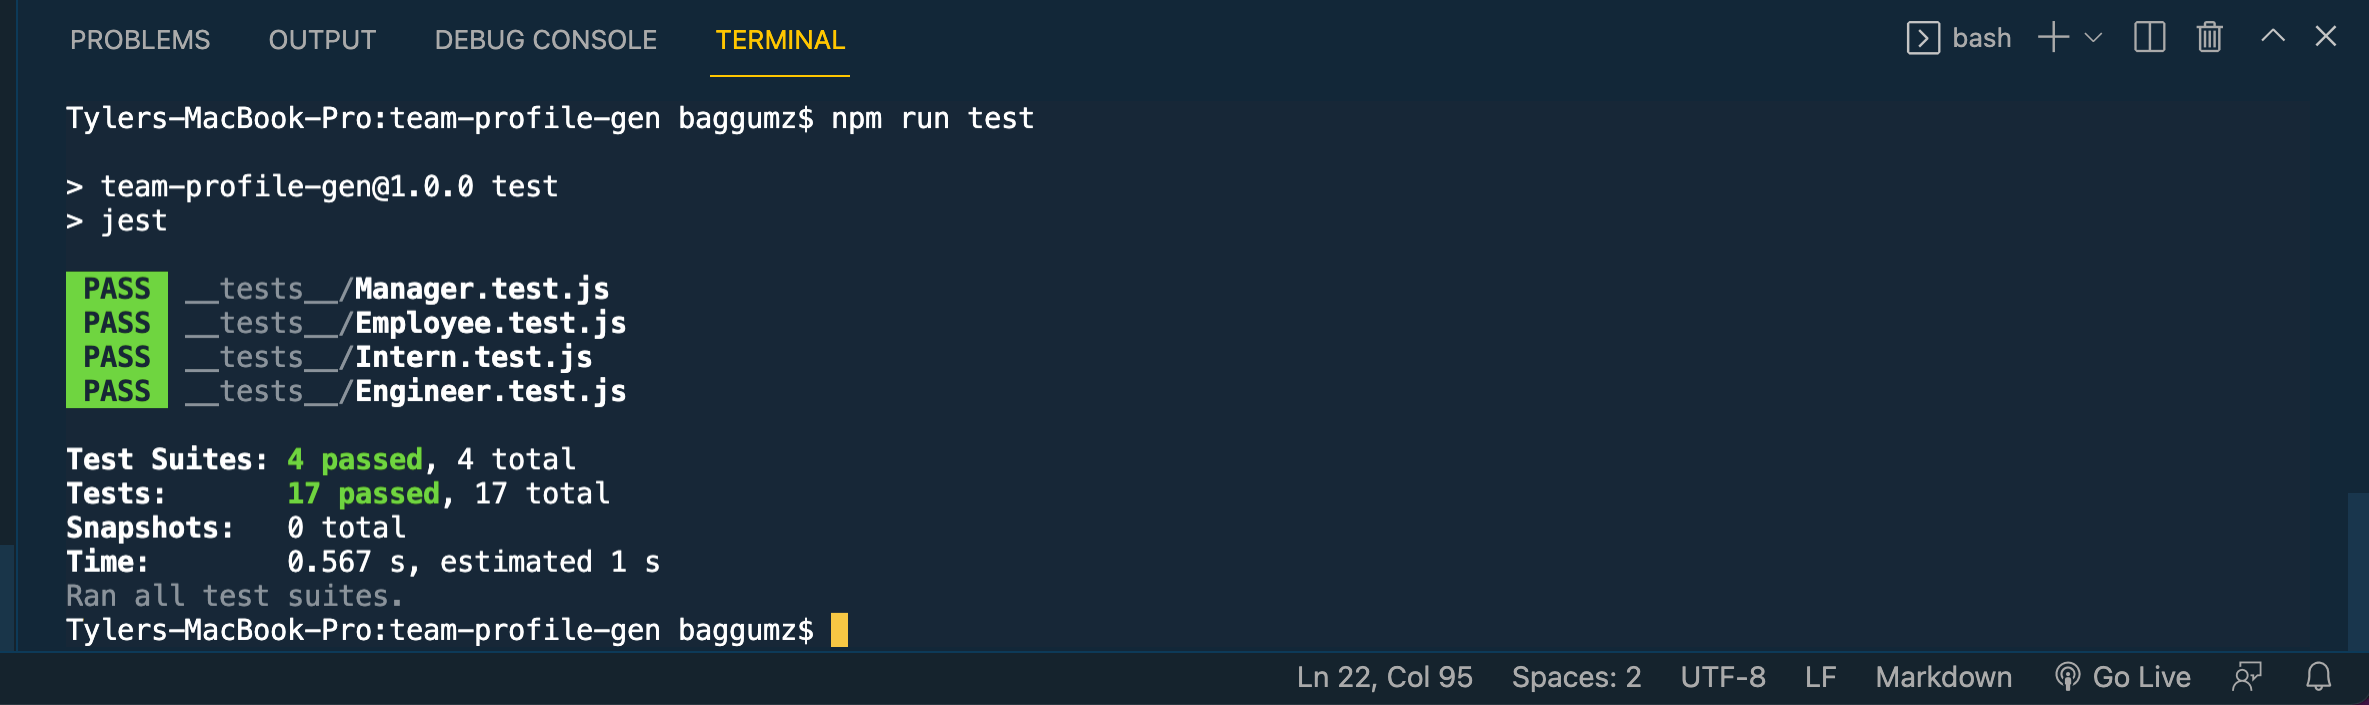The image size is (2369, 705).
Task: Click the Go Live button
Action: 2122,677
